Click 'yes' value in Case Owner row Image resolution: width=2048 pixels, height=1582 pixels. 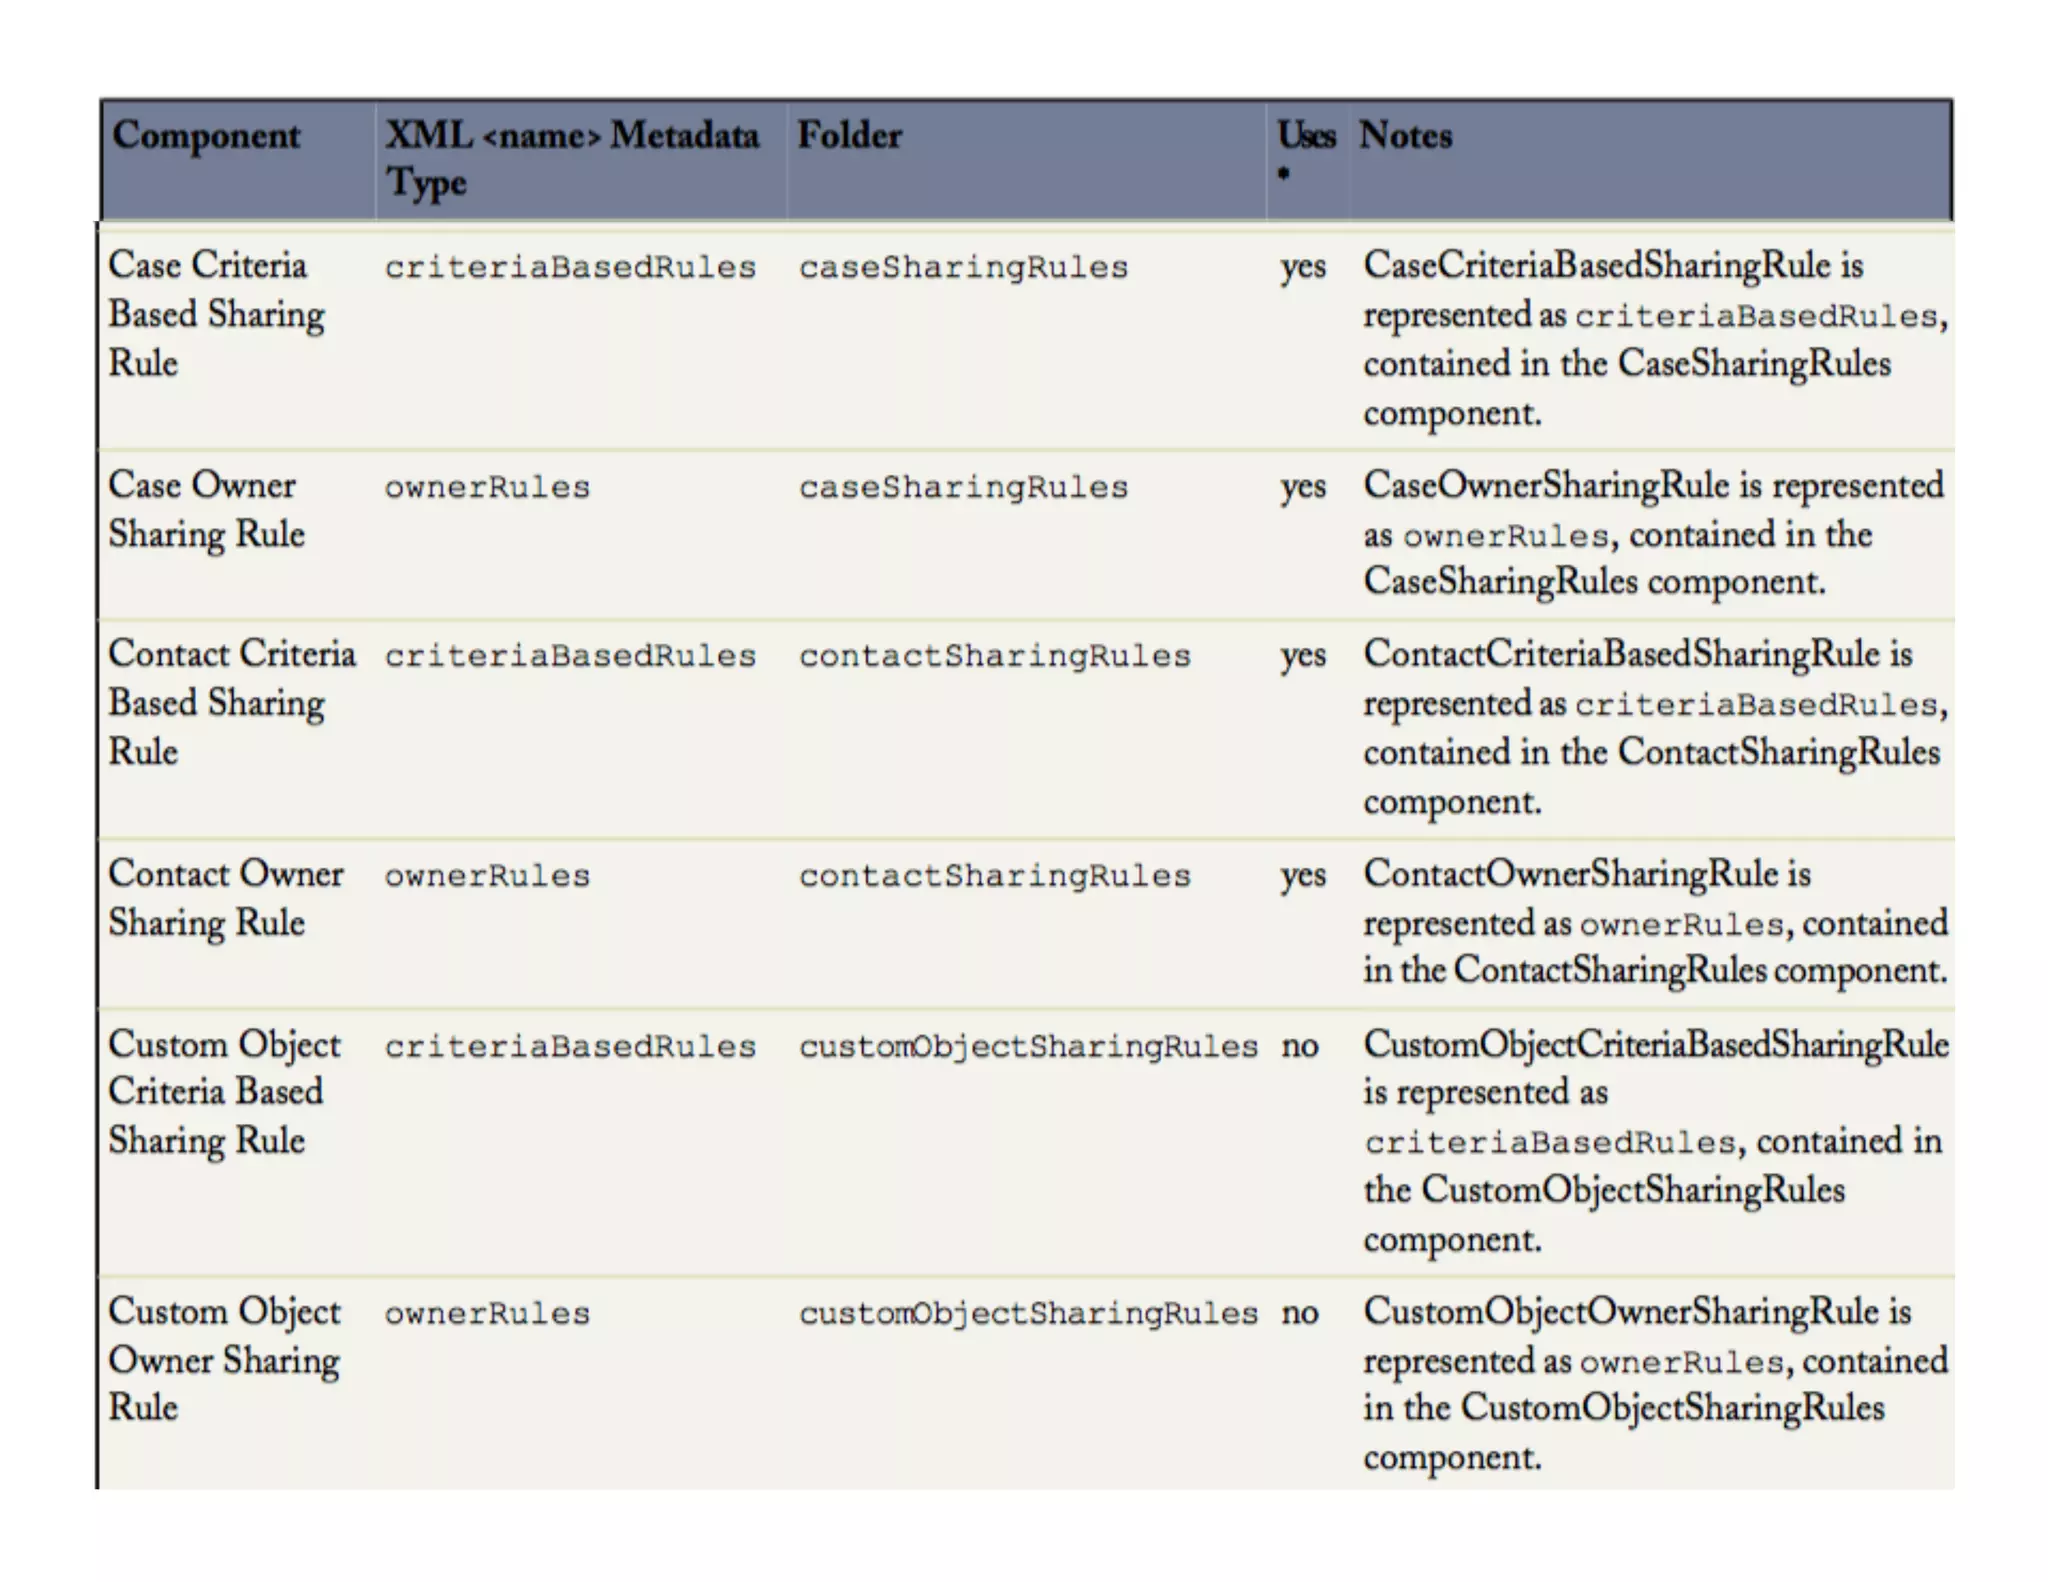pos(1302,487)
